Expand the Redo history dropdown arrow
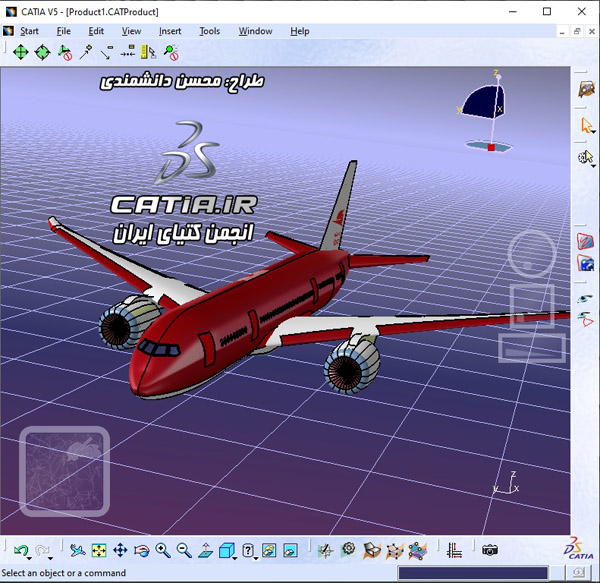The width and height of the screenshot is (600, 583). point(51,559)
